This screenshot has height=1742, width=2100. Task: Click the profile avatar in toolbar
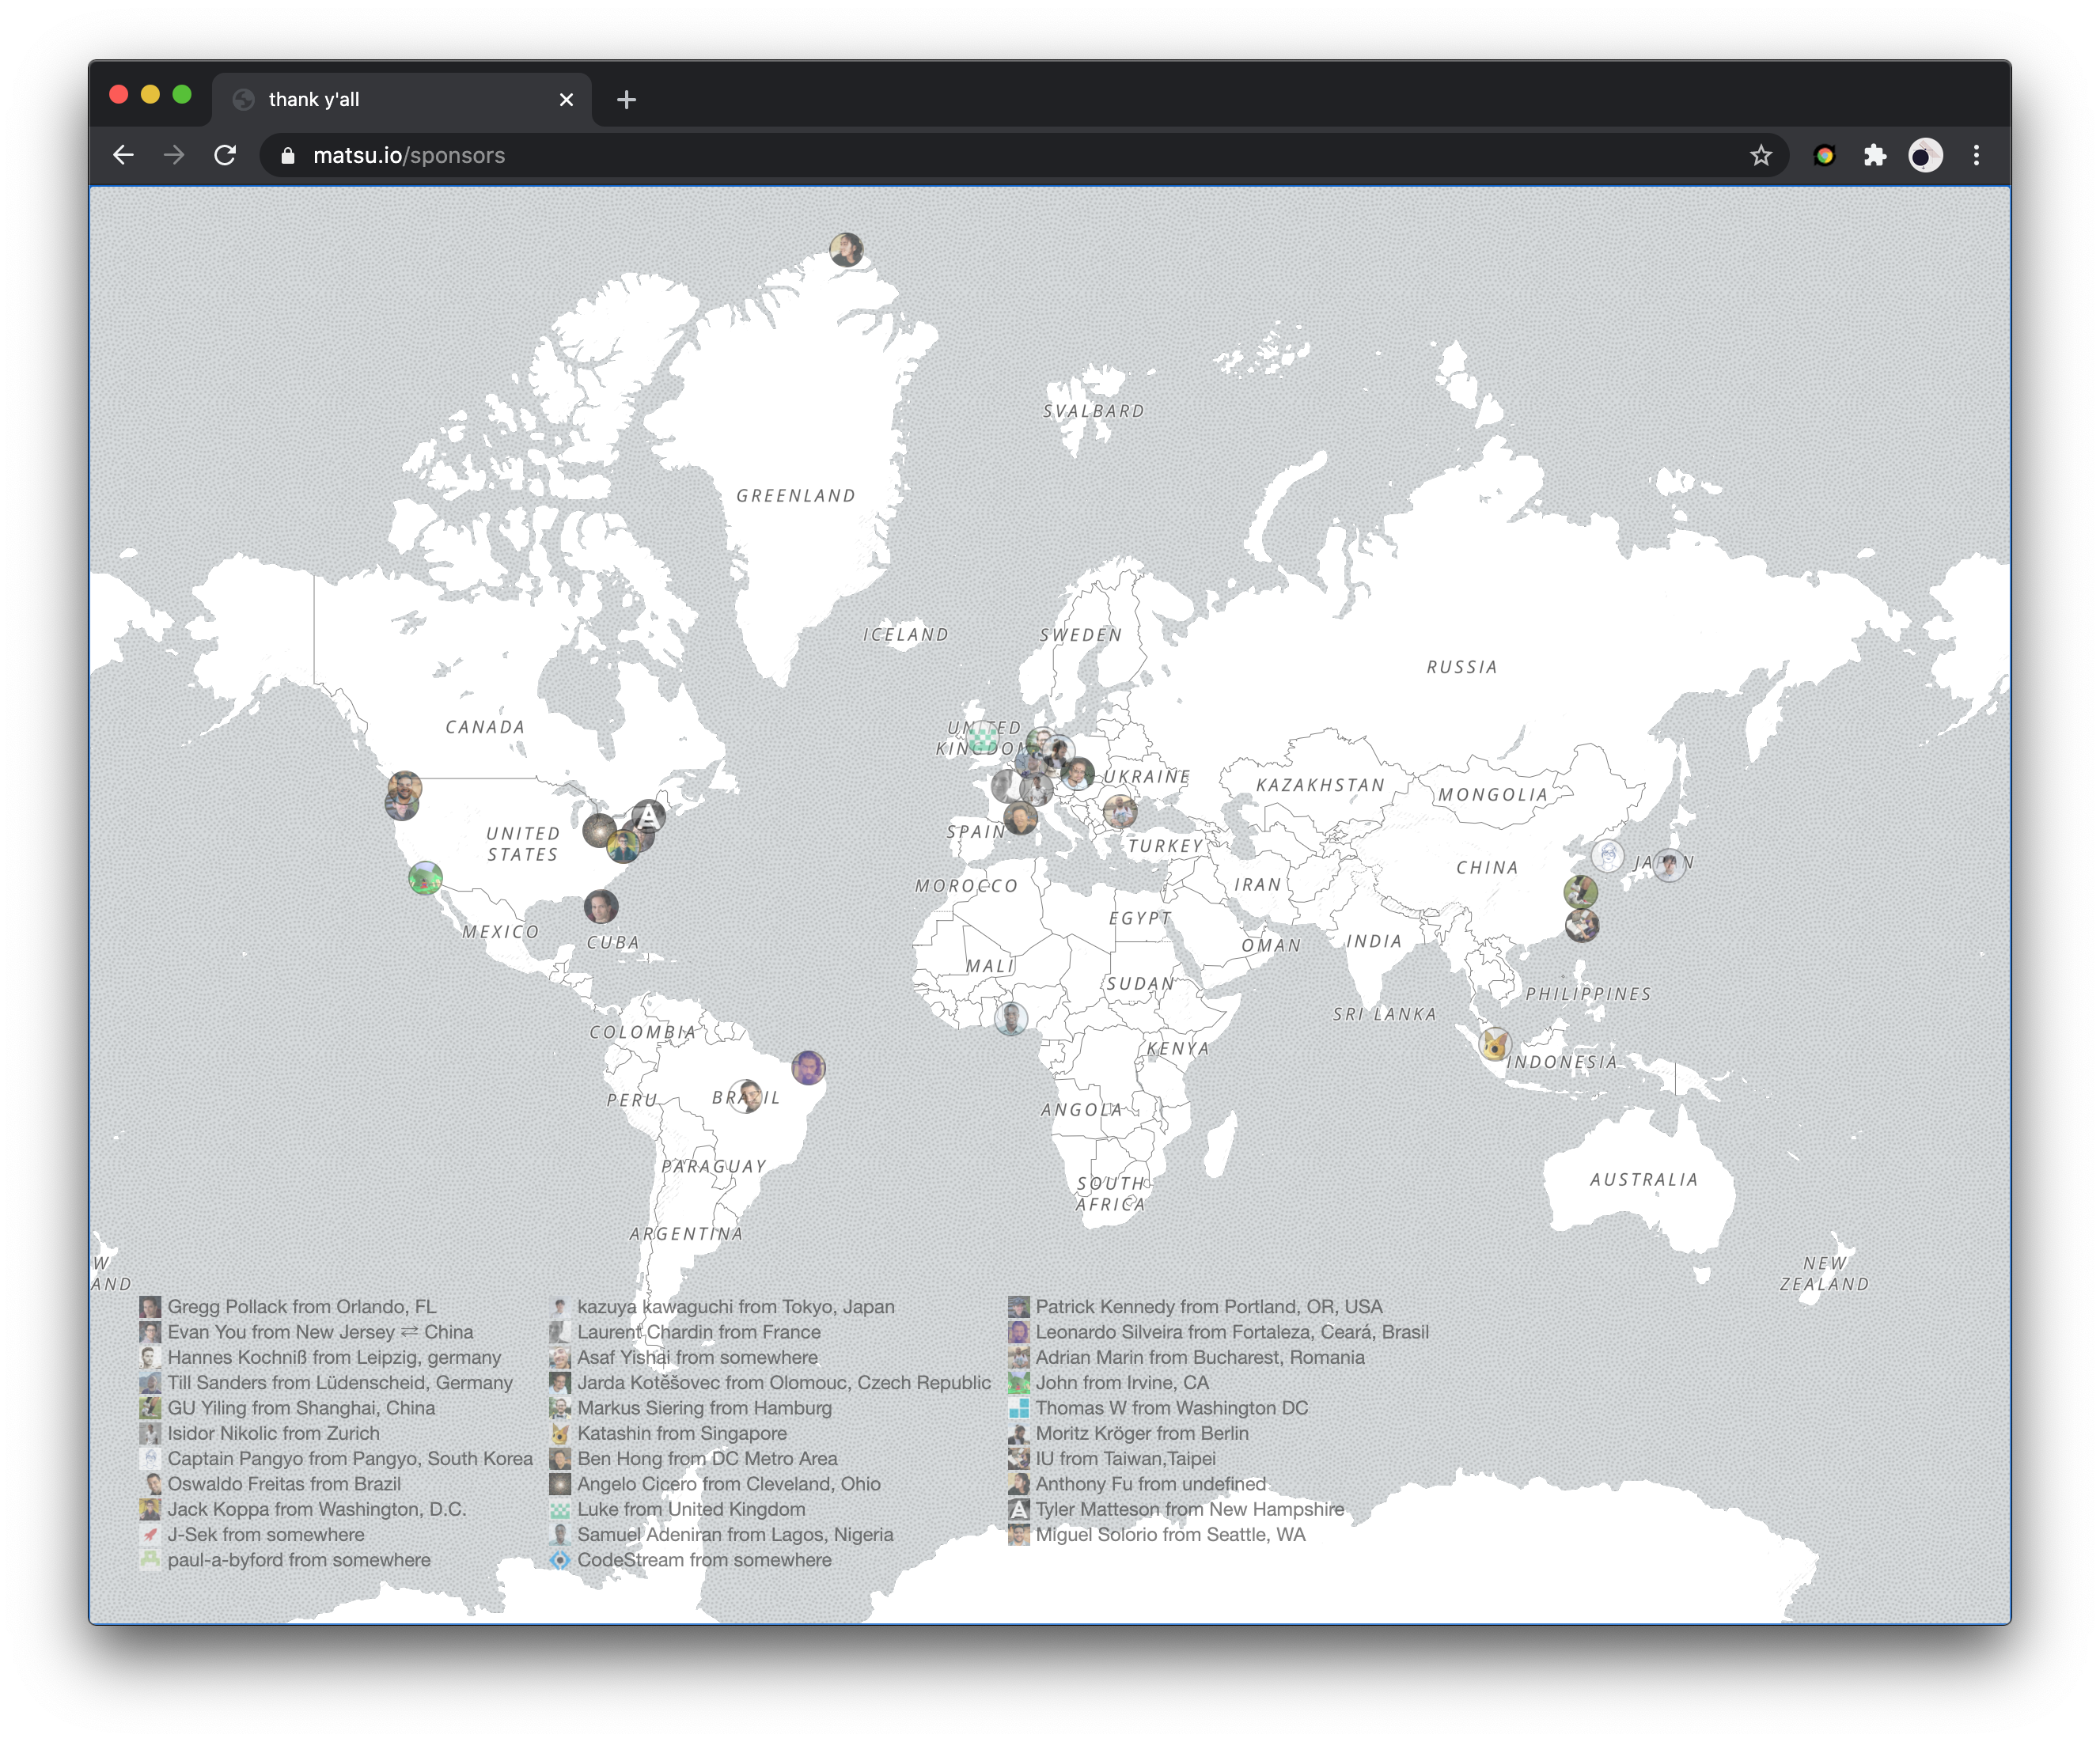pos(1924,155)
